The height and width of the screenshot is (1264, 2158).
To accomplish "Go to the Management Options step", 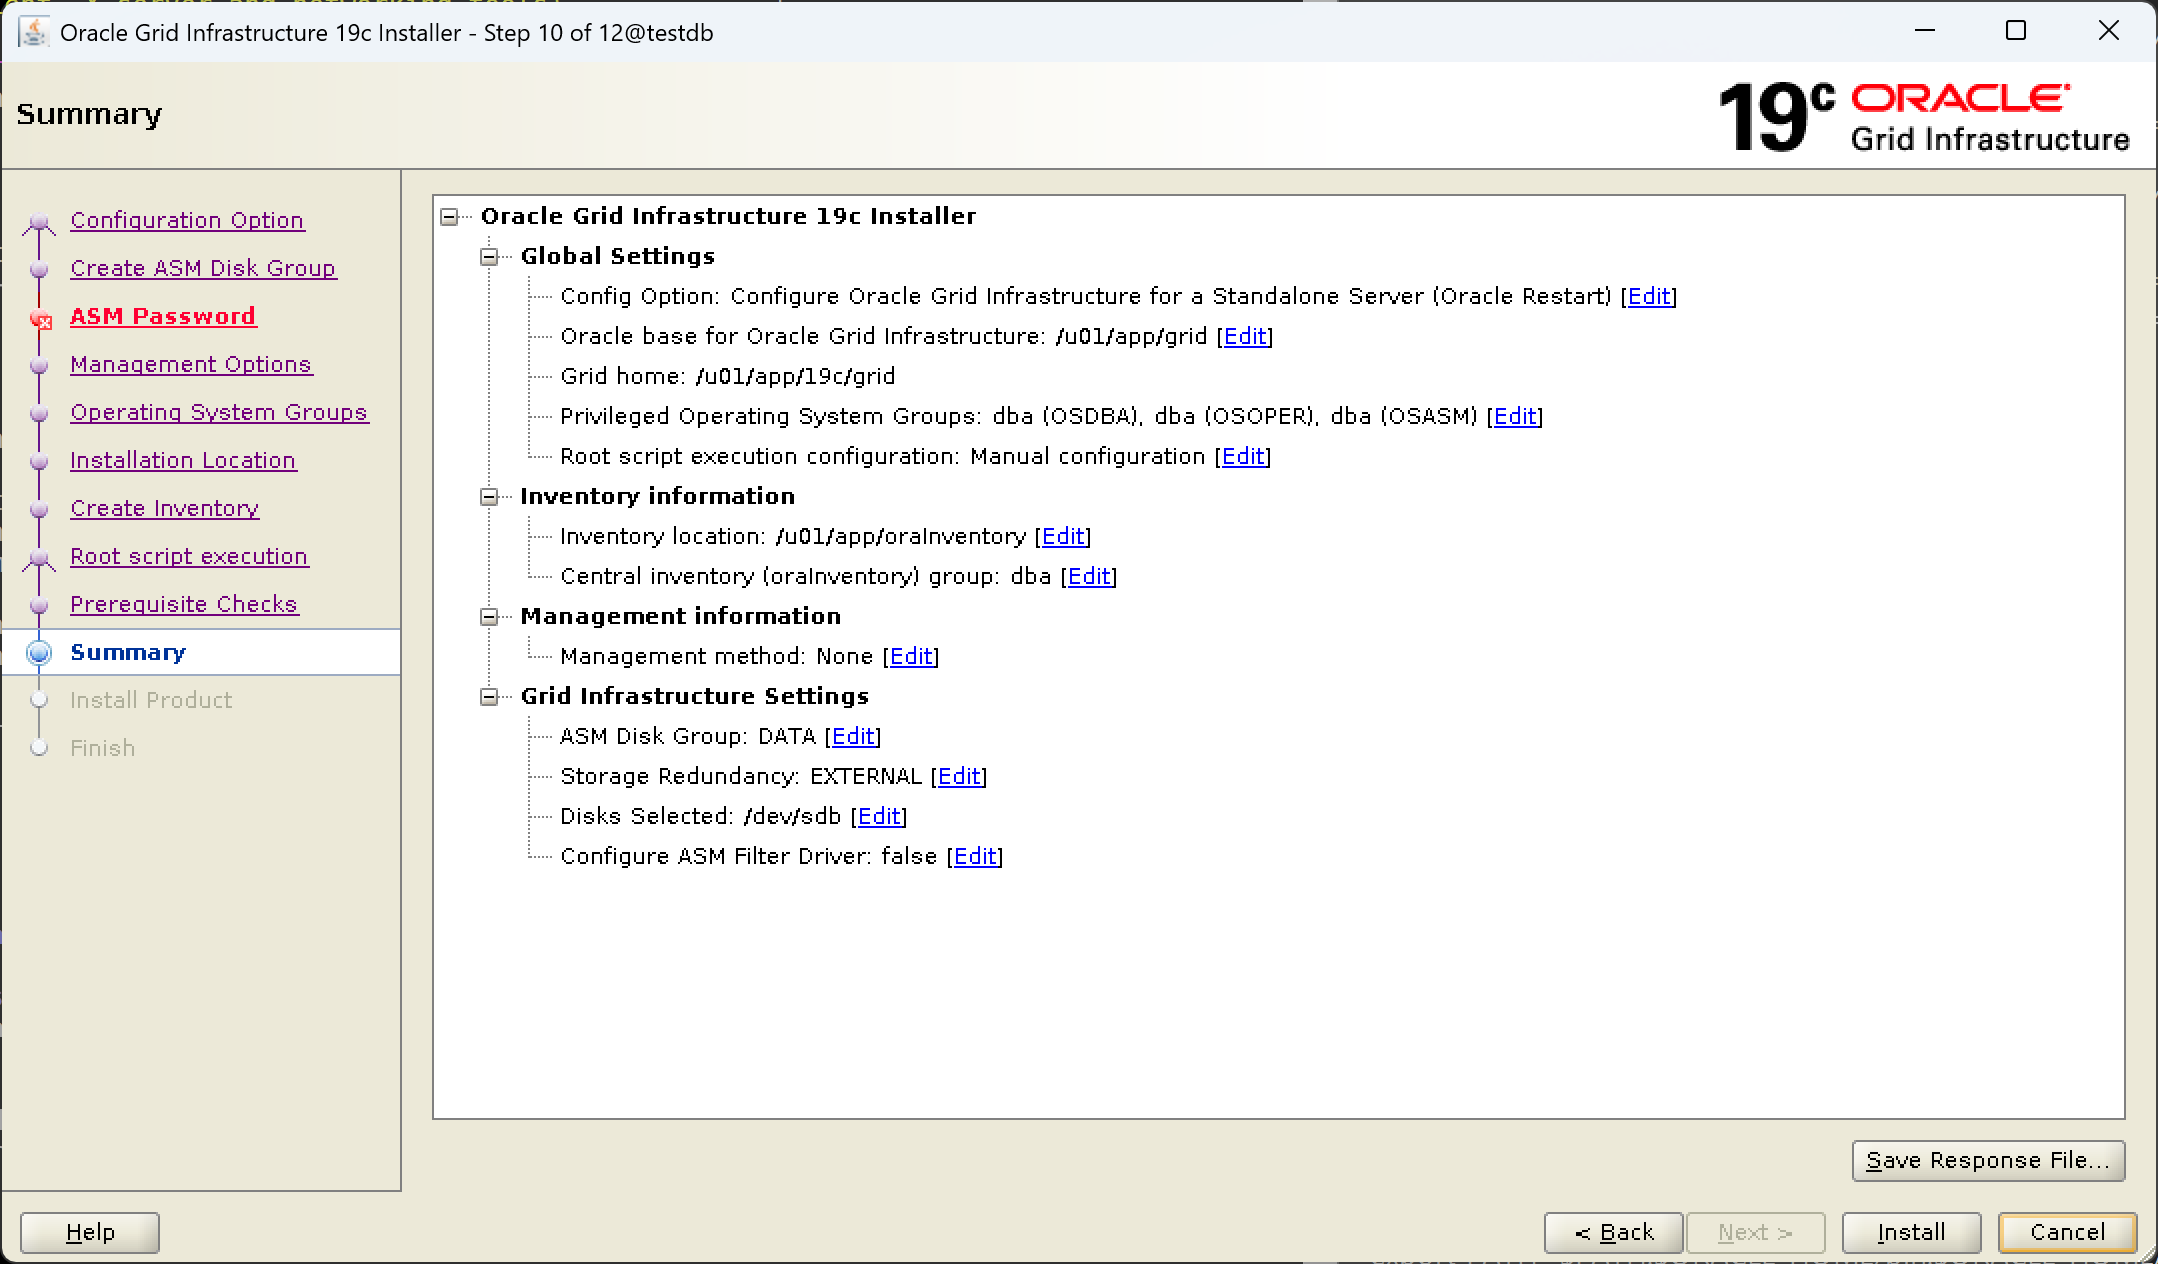I will (x=191, y=364).
